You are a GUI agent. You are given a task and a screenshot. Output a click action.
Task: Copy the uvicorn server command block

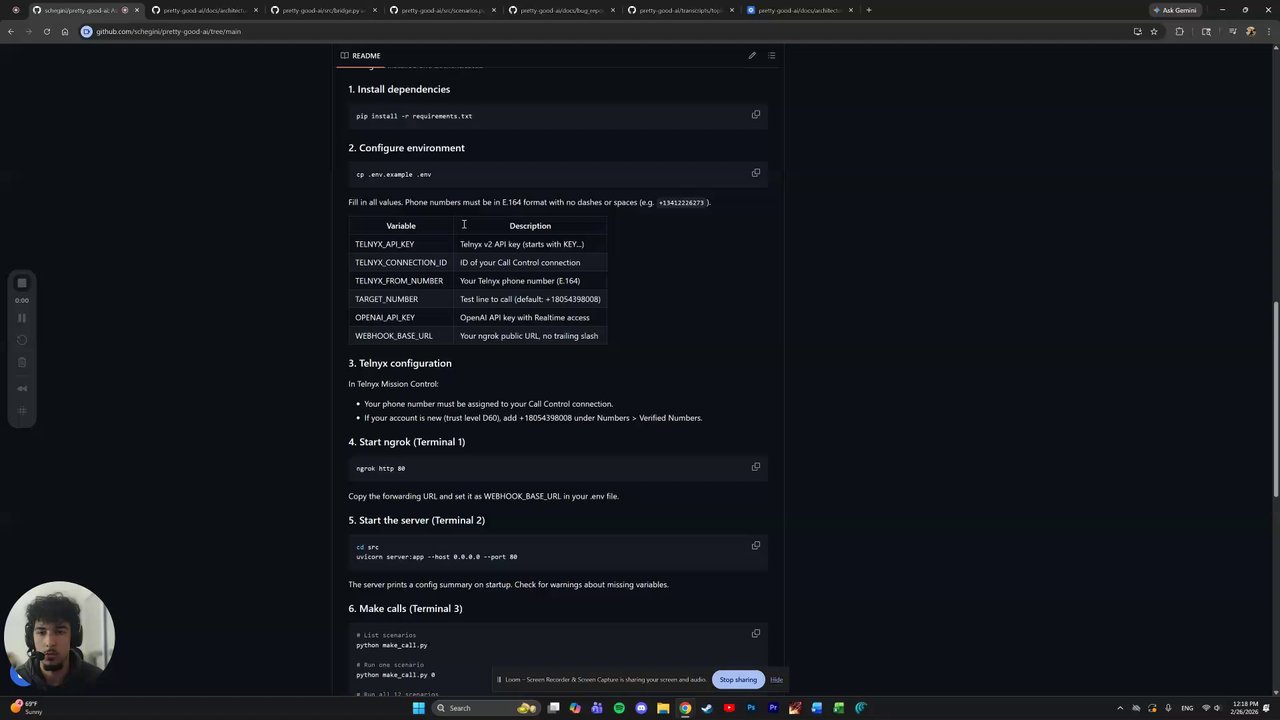(756, 546)
